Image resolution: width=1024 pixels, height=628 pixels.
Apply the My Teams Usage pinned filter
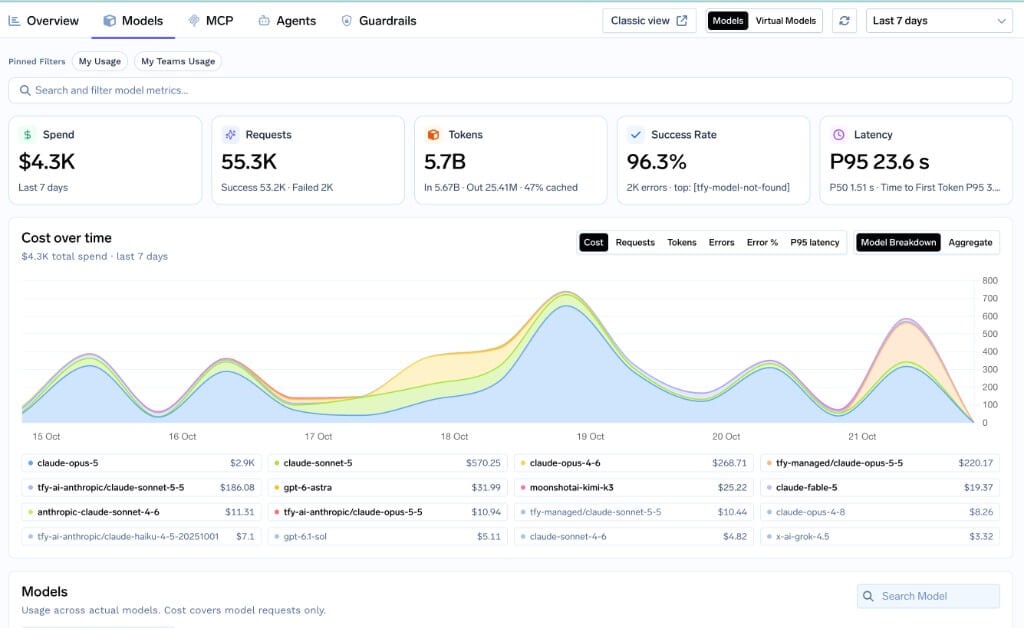pyautogui.click(x=178, y=61)
